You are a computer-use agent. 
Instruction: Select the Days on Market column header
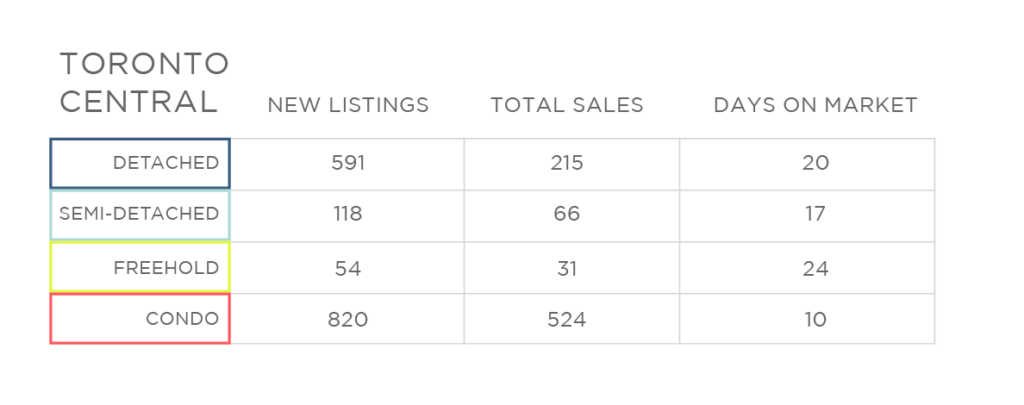coord(815,105)
